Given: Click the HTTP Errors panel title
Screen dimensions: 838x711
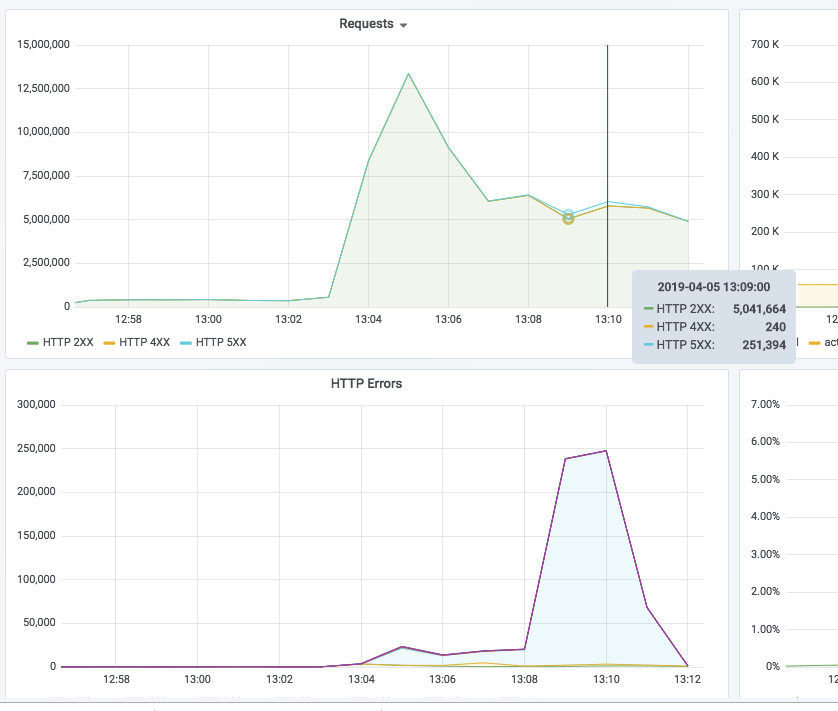Looking at the screenshot, I should [366, 383].
